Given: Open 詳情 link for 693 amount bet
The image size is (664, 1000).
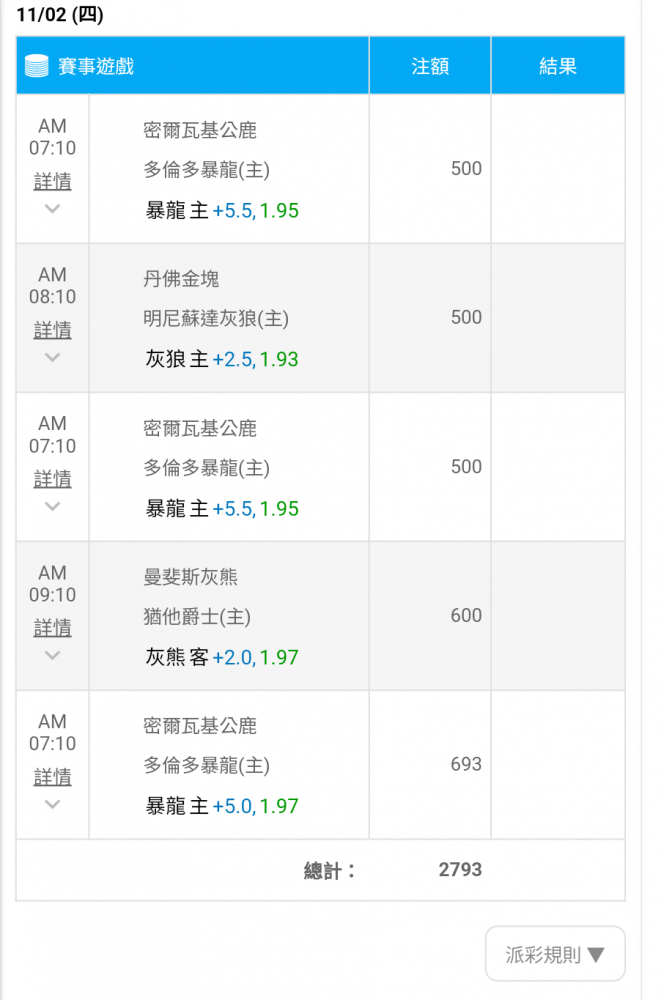Looking at the screenshot, I should click(52, 777).
